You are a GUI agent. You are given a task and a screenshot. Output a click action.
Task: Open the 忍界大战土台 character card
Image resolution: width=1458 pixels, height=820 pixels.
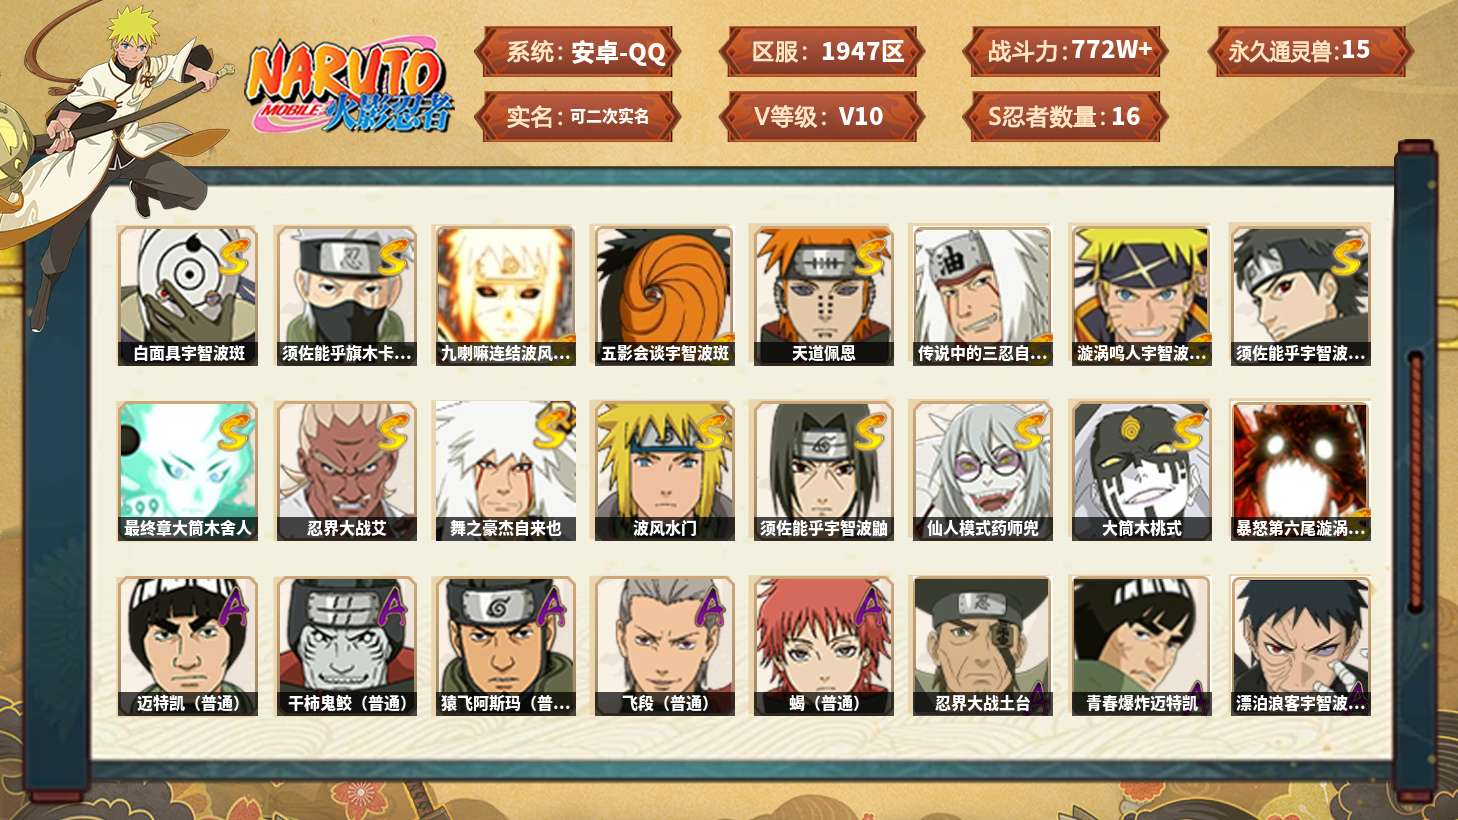[982, 646]
